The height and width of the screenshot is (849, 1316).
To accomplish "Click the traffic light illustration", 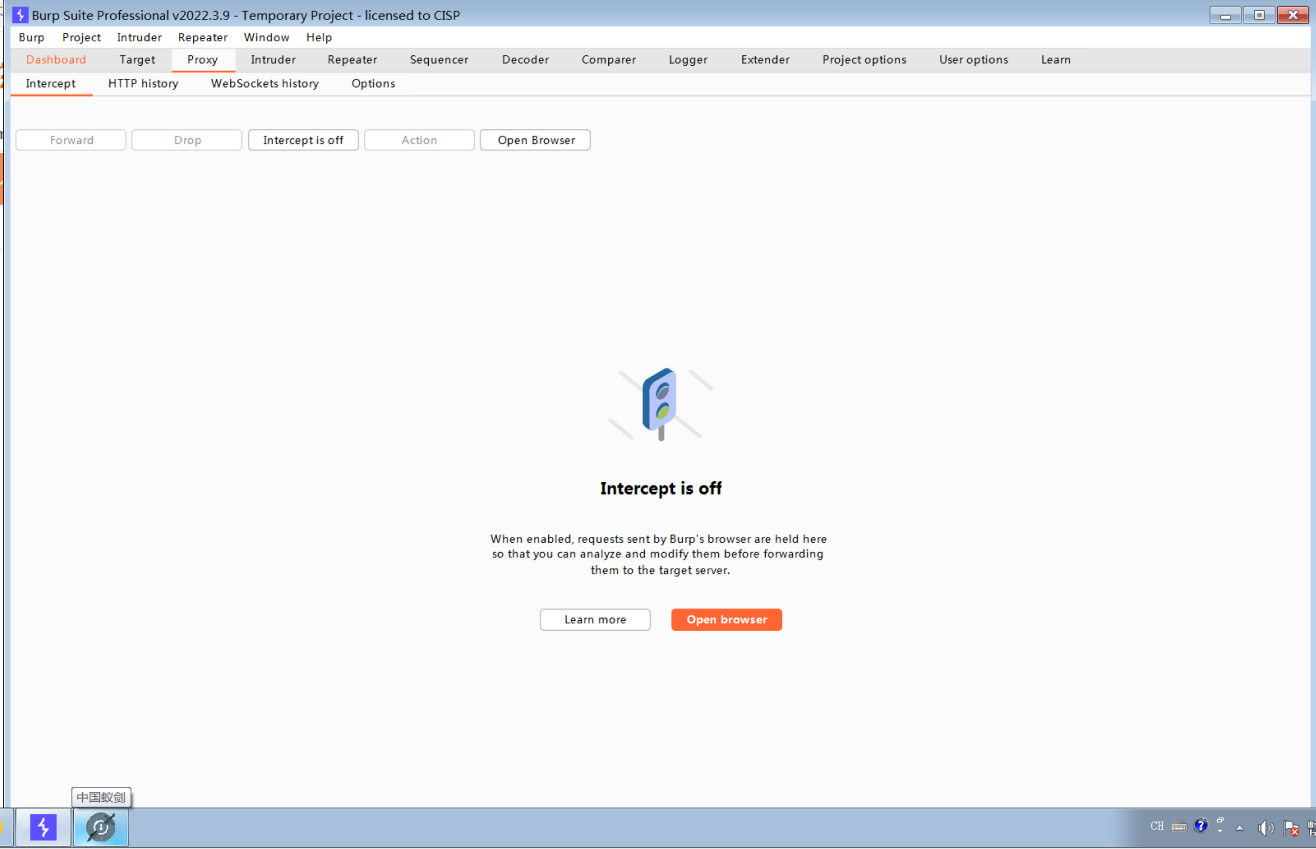I will (660, 404).
